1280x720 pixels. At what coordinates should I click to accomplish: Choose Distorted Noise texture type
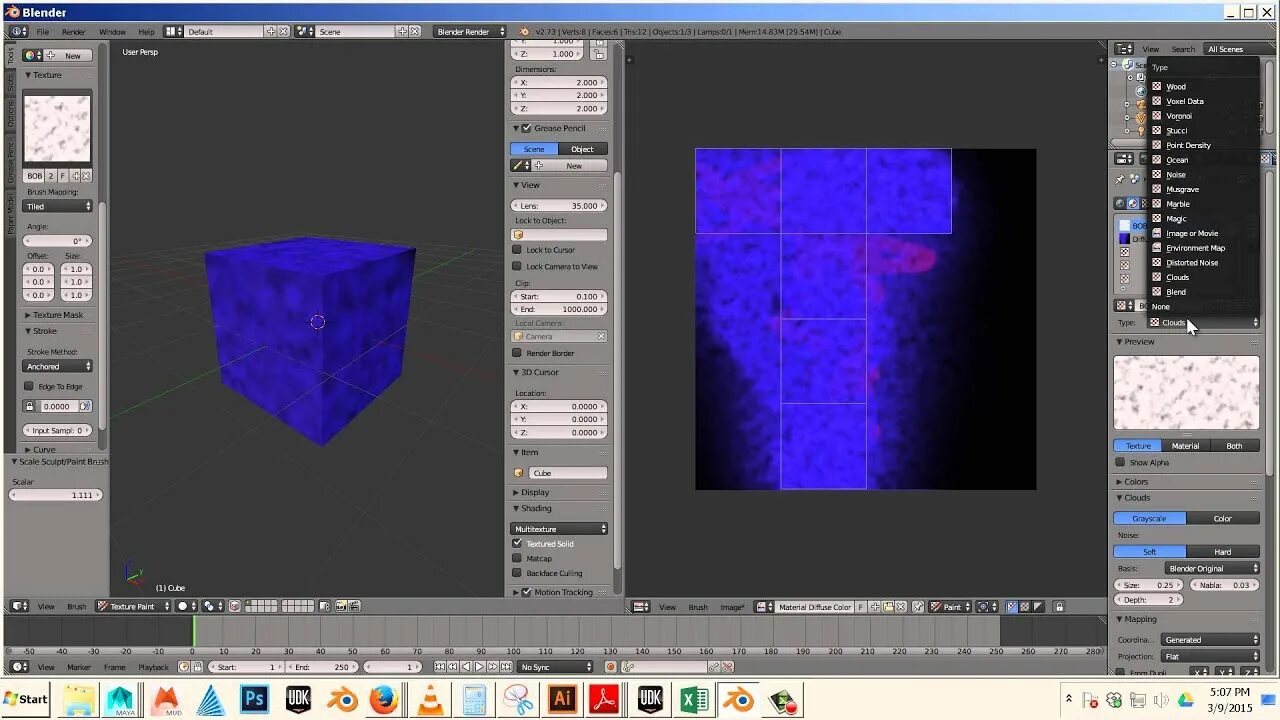click(x=1191, y=262)
